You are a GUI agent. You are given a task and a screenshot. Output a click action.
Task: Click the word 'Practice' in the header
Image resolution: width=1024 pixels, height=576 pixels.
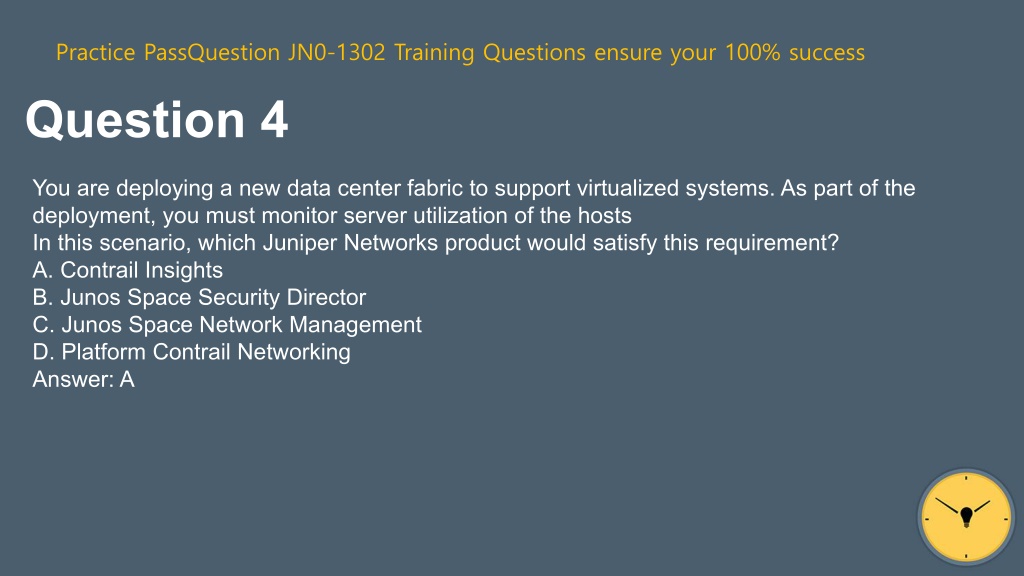(x=95, y=52)
